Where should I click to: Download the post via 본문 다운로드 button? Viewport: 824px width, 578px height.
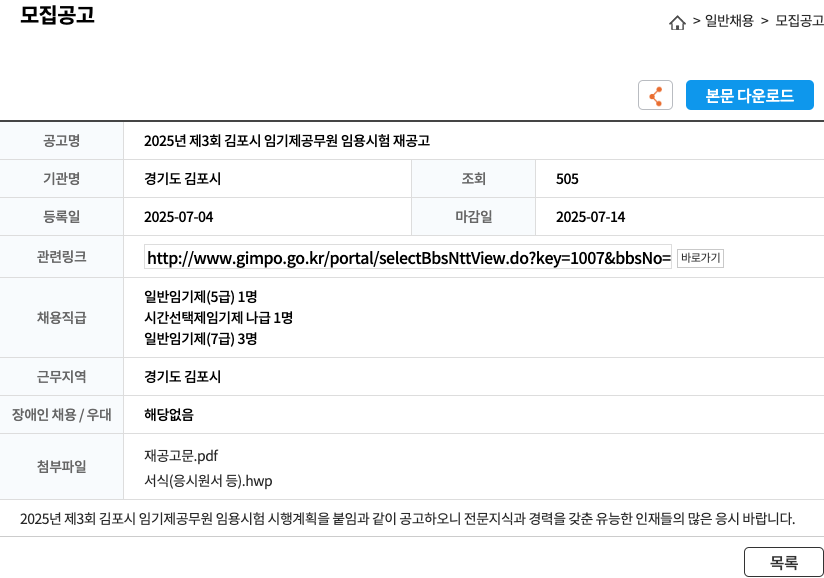pyautogui.click(x=749, y=95)
